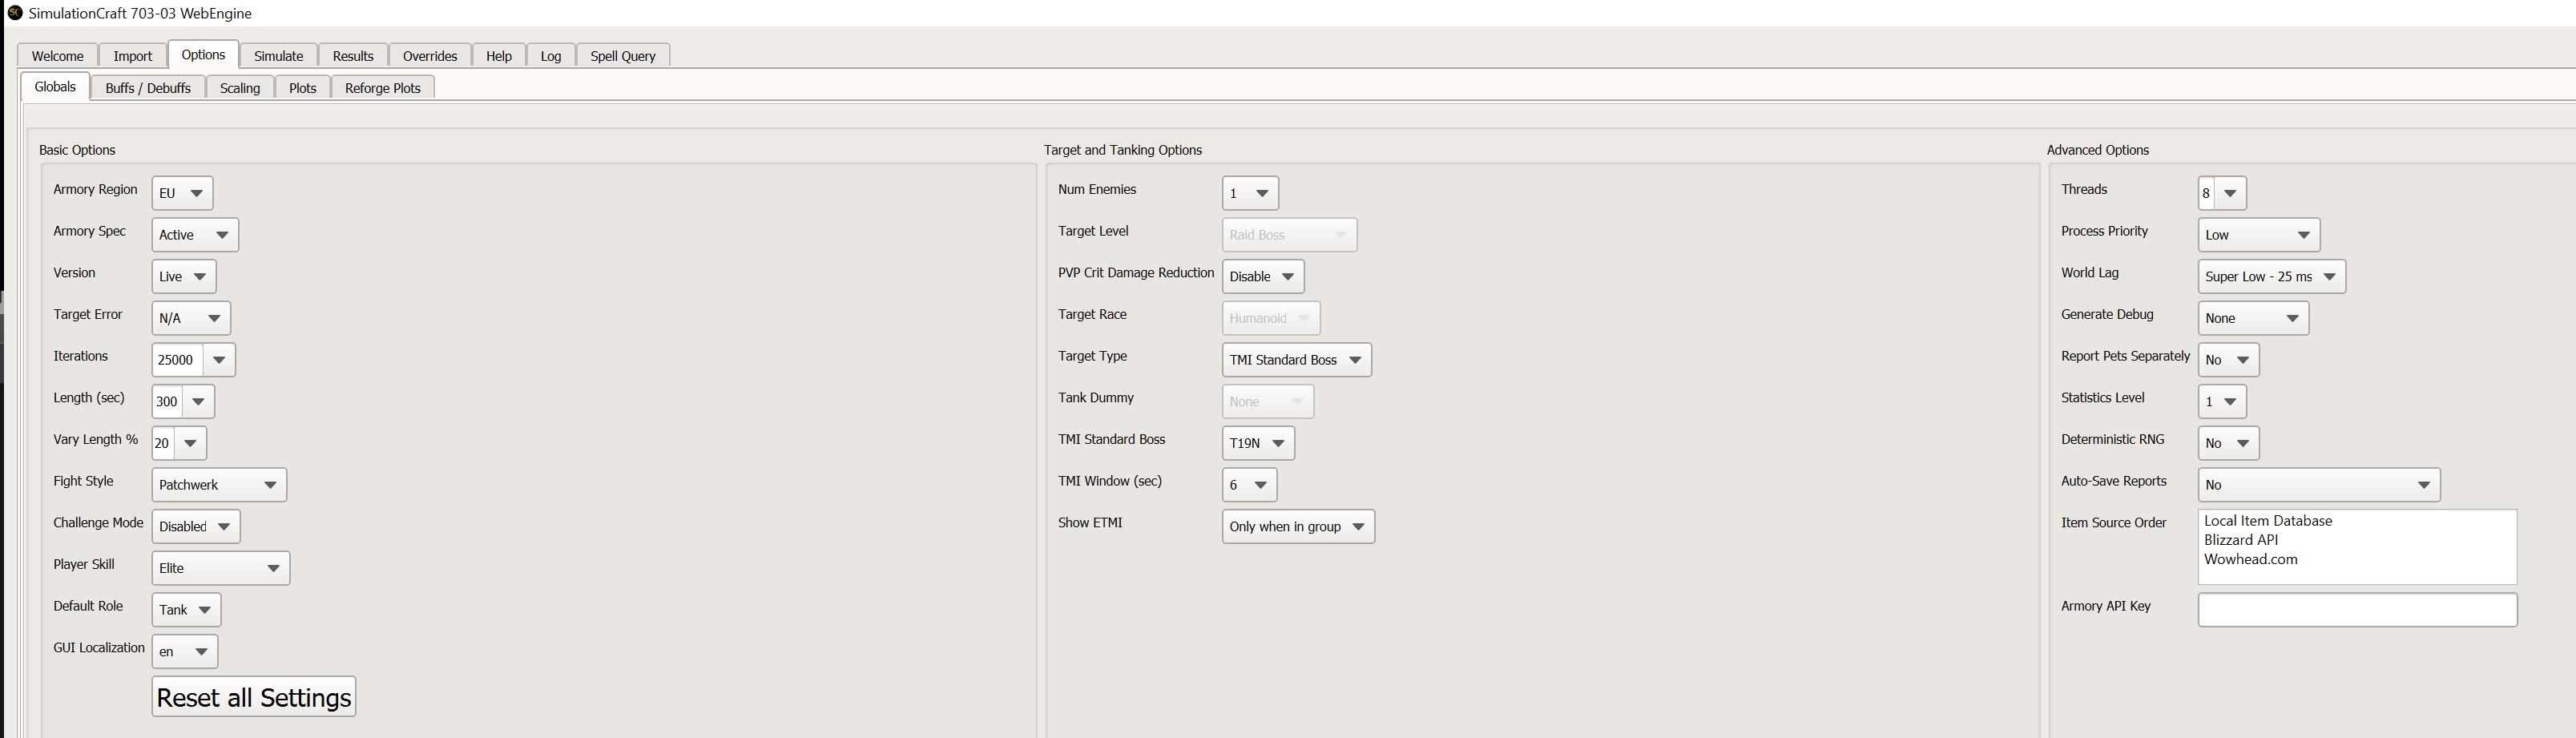Open the Import tab
Image resolution: width=2576 pixels, height=738 pixels.
coord(132,56)
